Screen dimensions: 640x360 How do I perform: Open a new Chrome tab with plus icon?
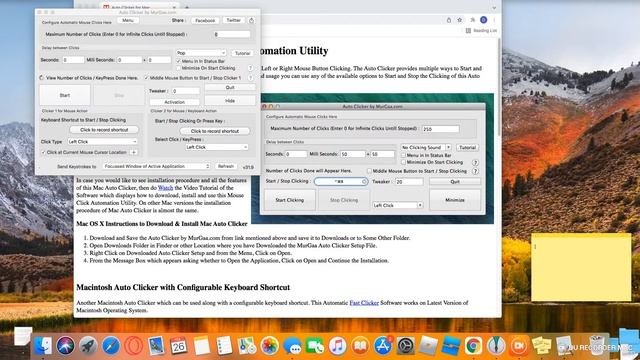coord(187,7)
